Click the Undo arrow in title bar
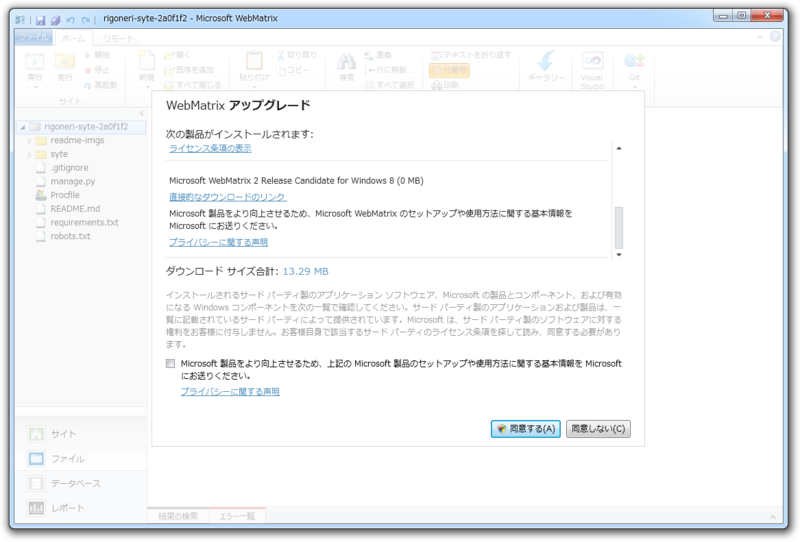The width and height of the screenshot is (800, 542). (x=70, y=20)
